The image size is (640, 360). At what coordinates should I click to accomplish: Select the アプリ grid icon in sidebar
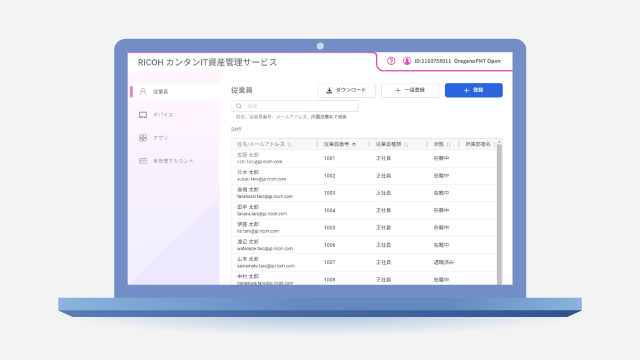143,138
